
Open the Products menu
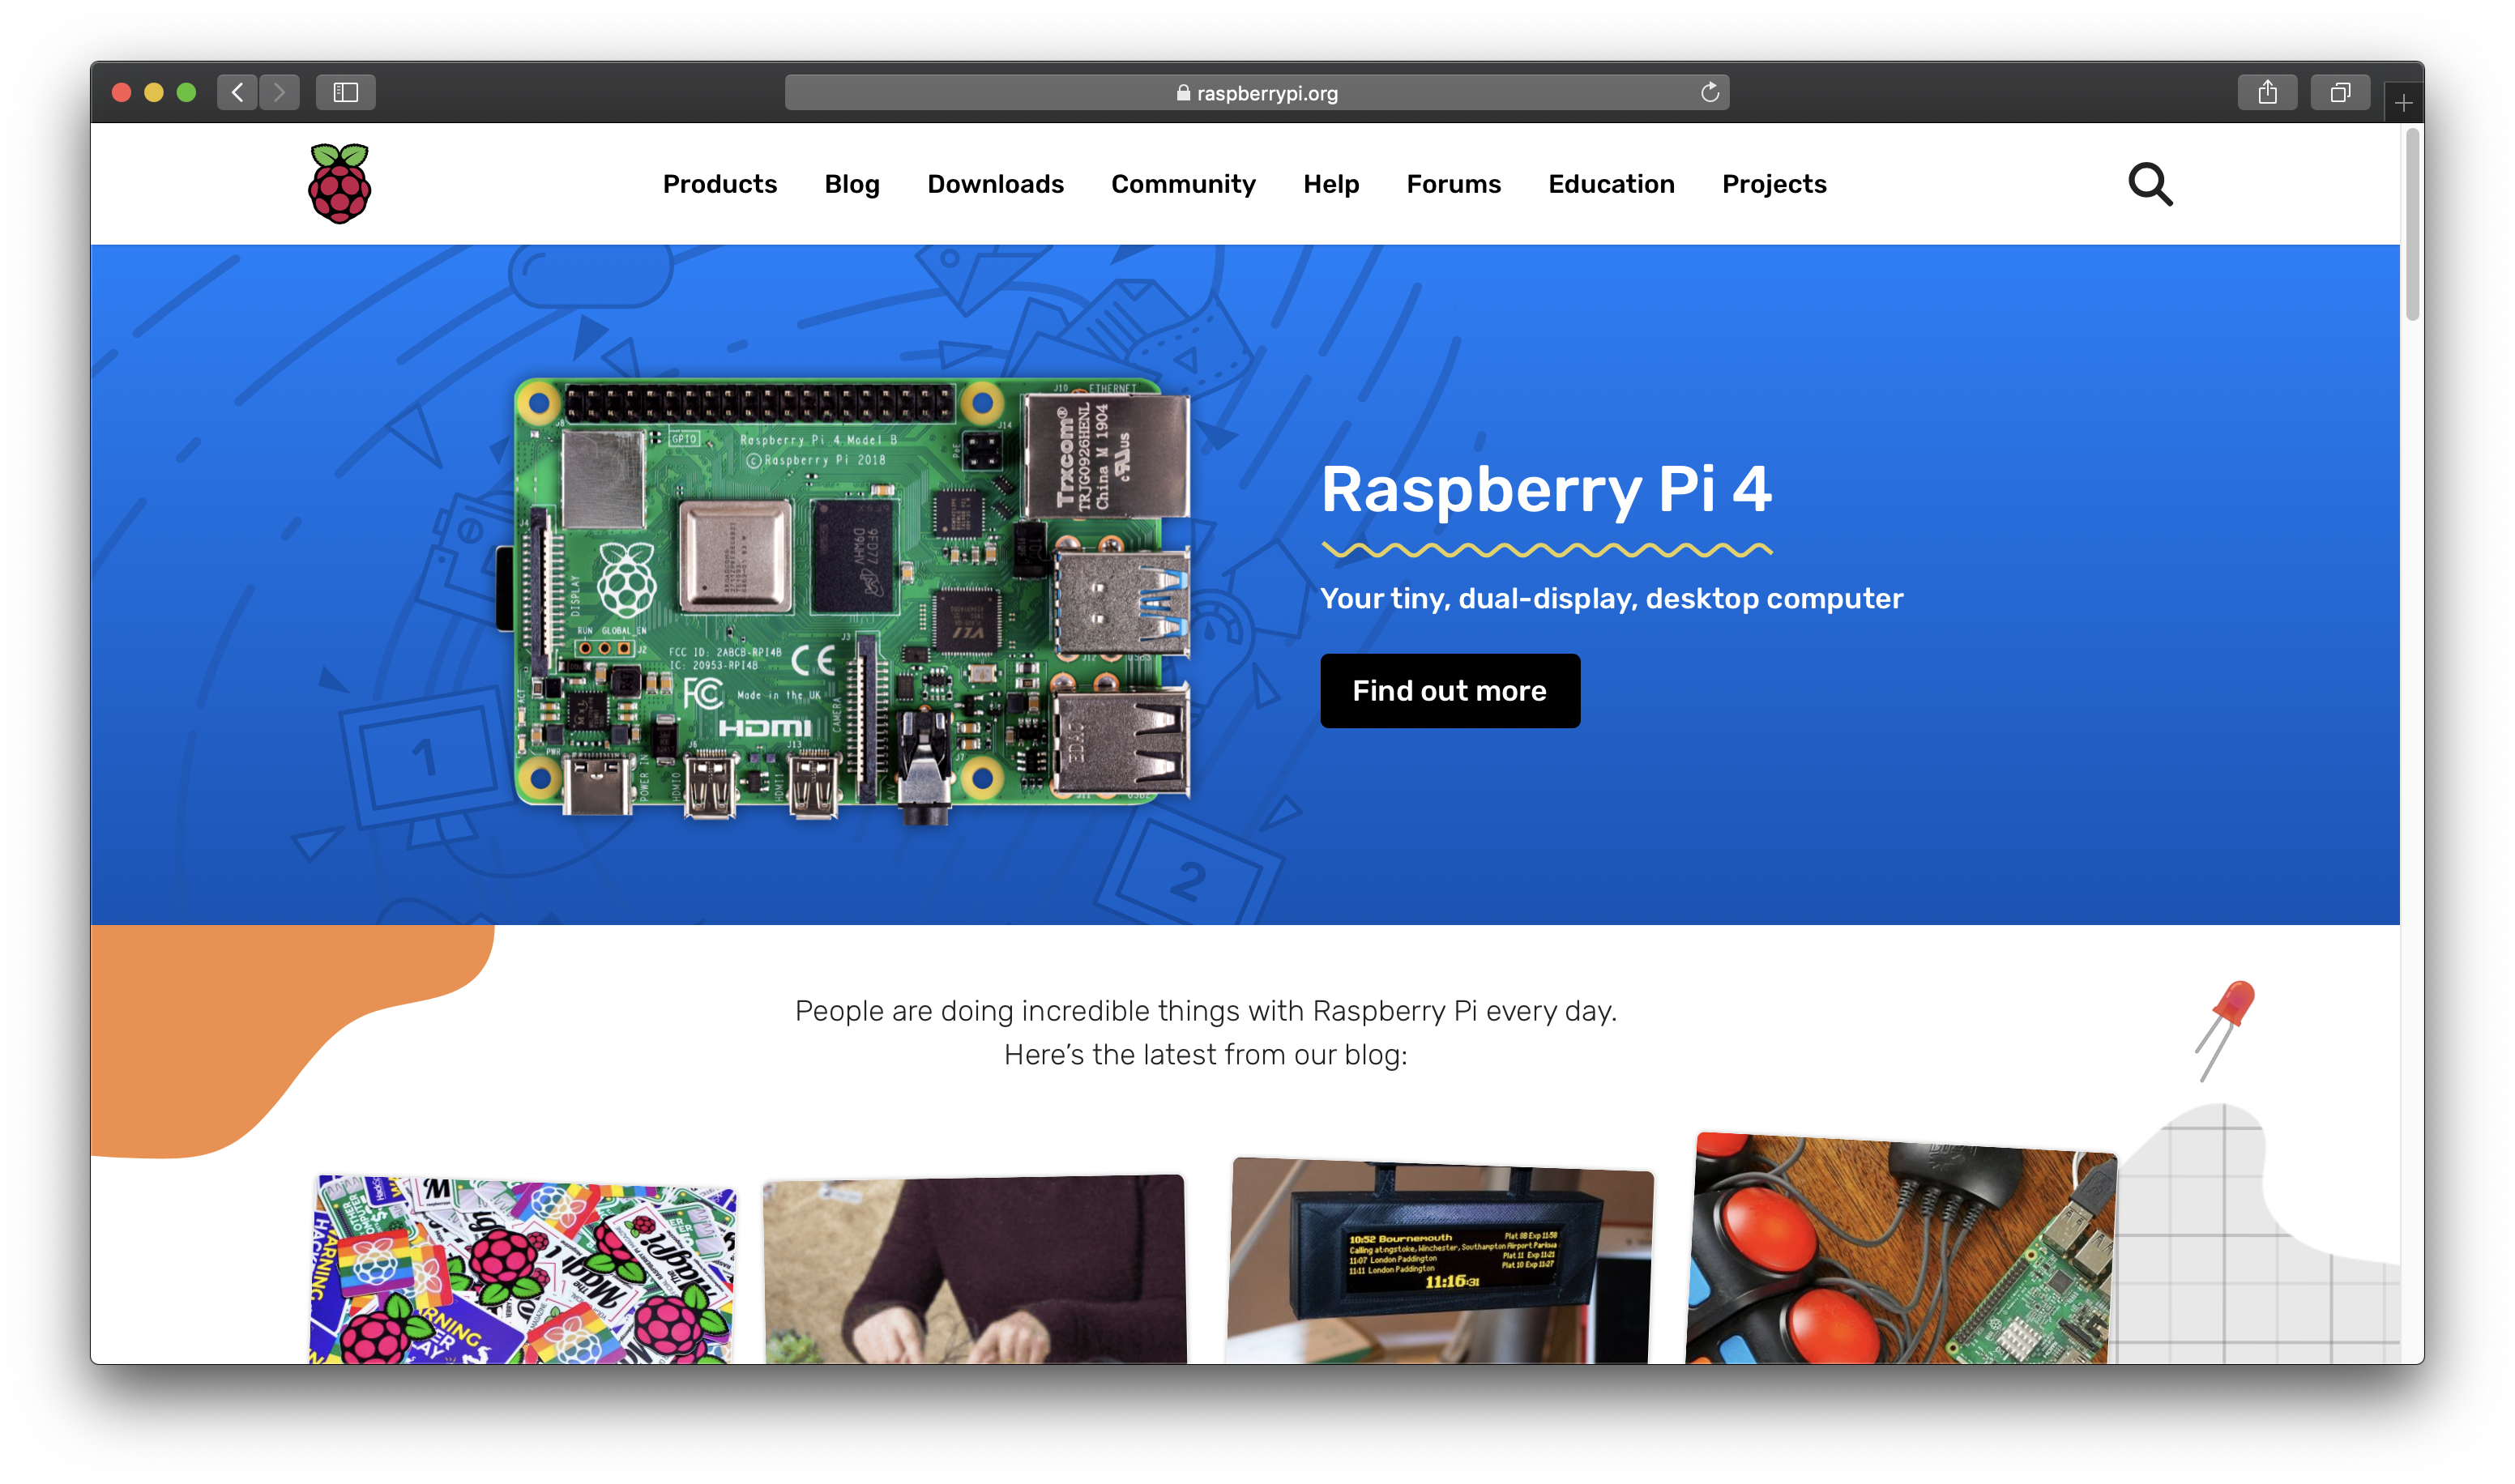pyautogui.click(x=720, y=184)
